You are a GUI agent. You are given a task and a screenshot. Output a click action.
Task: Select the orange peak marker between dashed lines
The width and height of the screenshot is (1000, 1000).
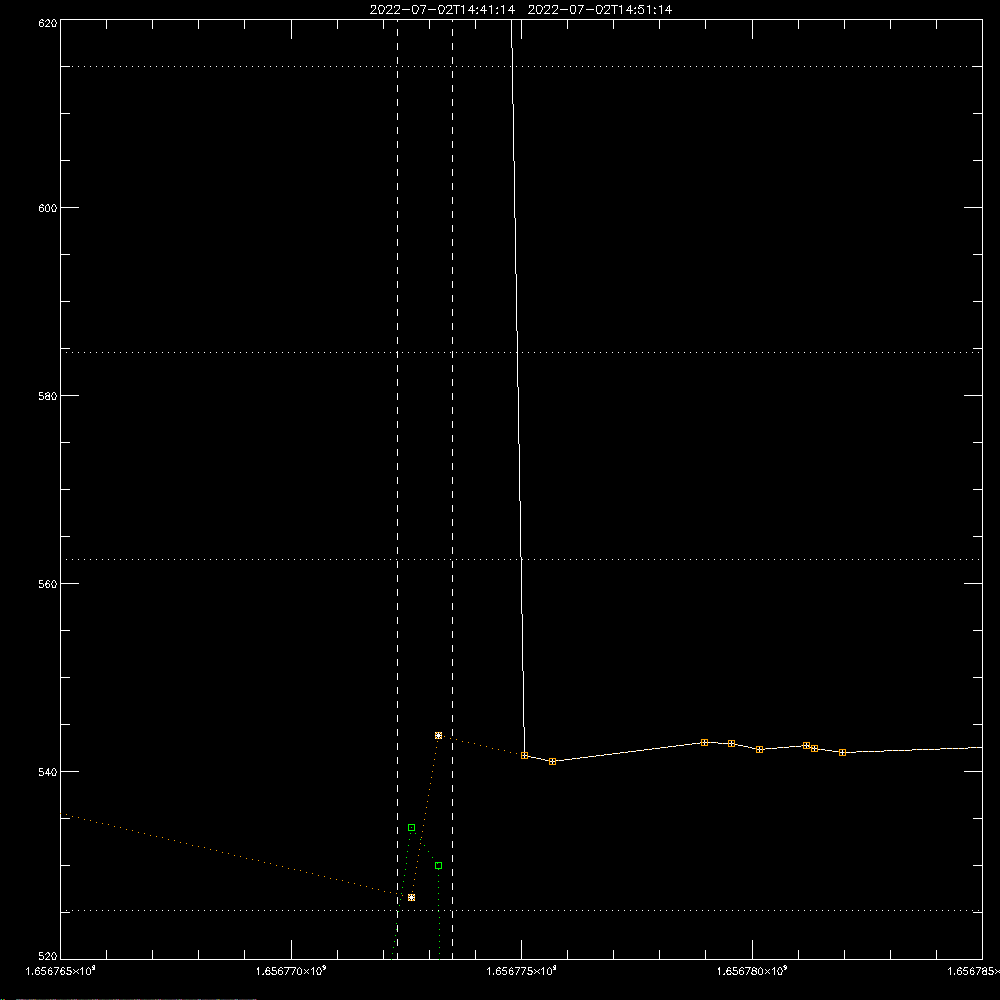point(438,735)
